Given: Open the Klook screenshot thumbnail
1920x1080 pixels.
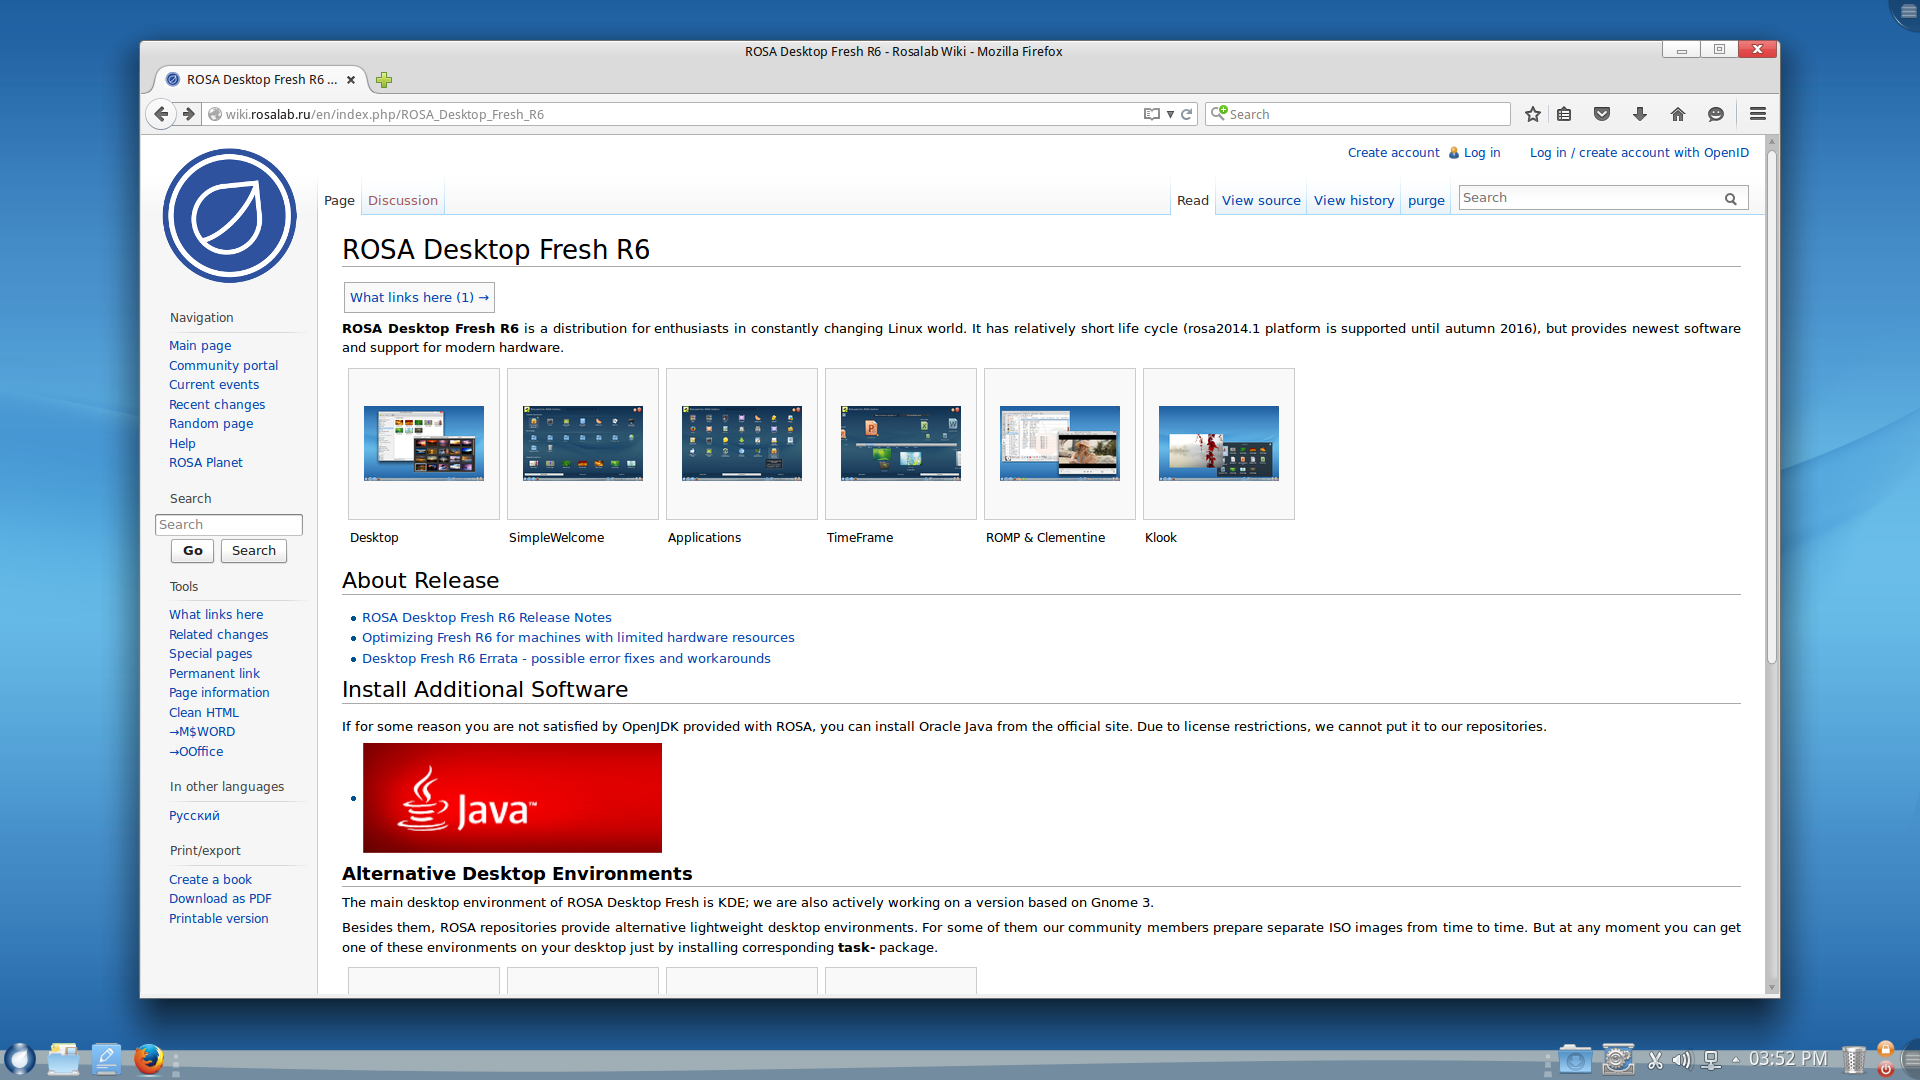Looking at the screenshot, I should (x=1219, y=444).
